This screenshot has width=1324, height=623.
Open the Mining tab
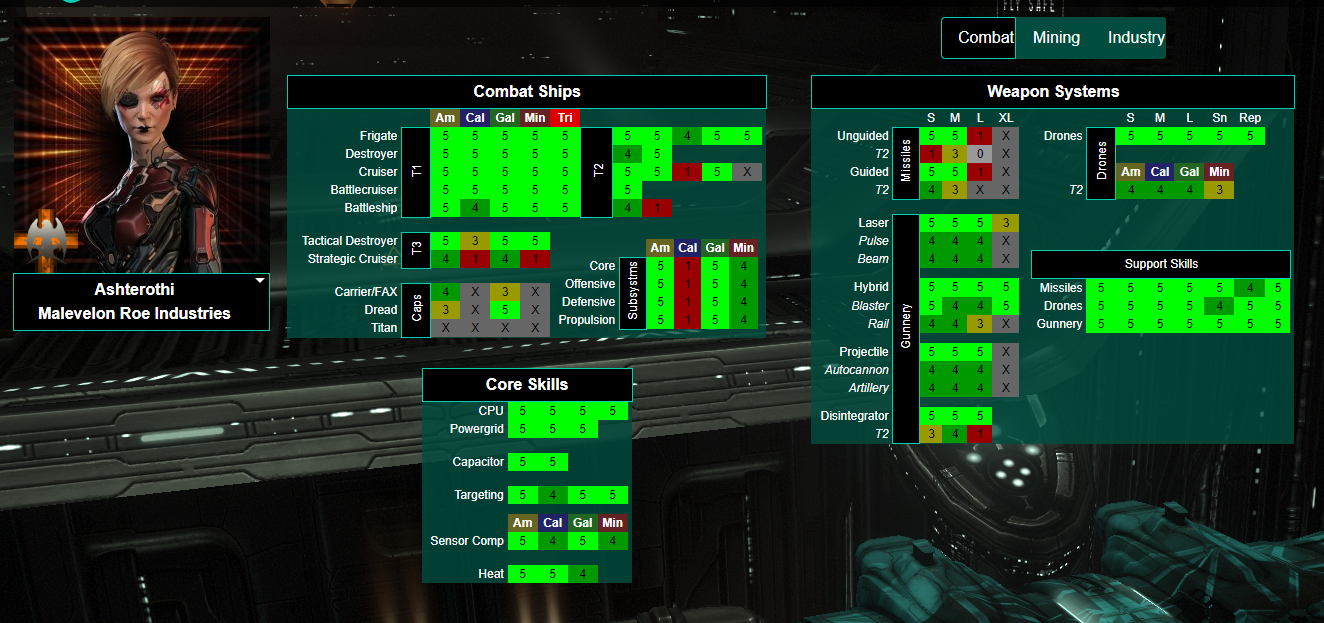[1056, 38]
